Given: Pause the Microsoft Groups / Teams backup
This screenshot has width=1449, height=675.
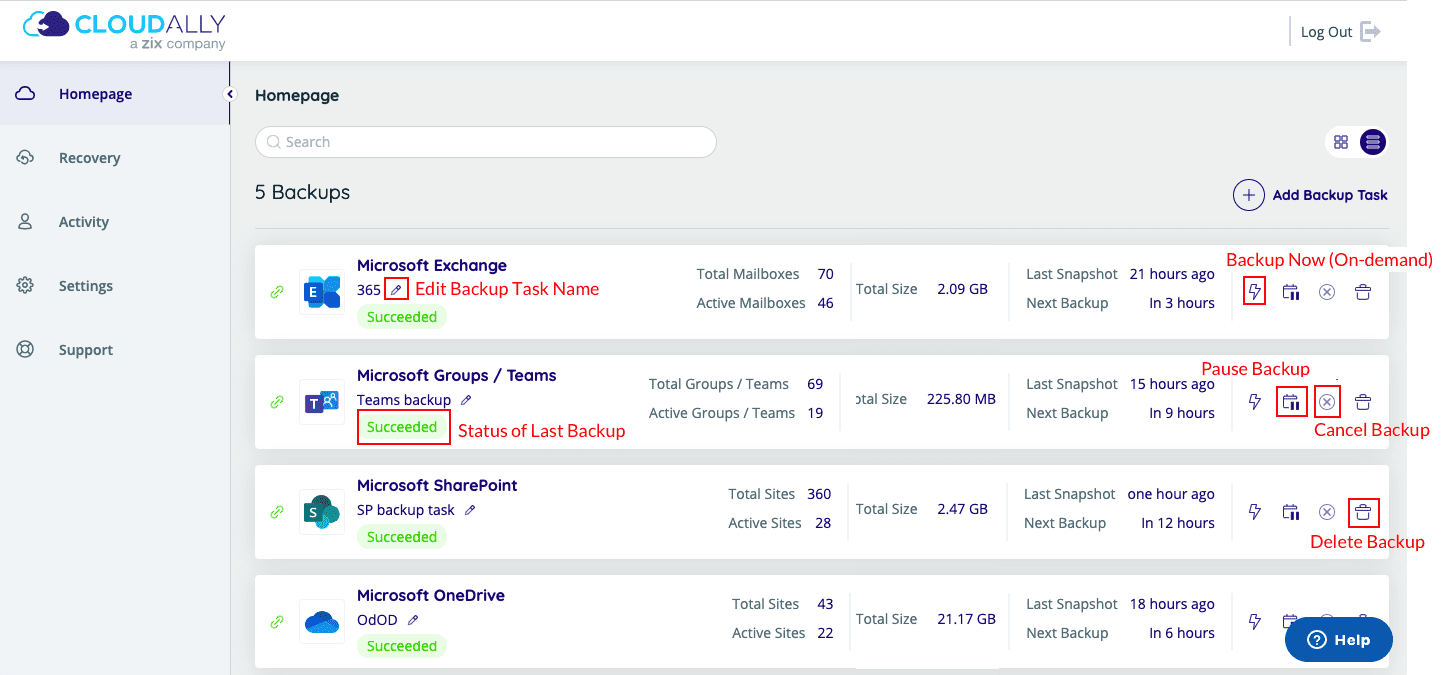Looking at the screenshot, I should (x=1291, y=402).
